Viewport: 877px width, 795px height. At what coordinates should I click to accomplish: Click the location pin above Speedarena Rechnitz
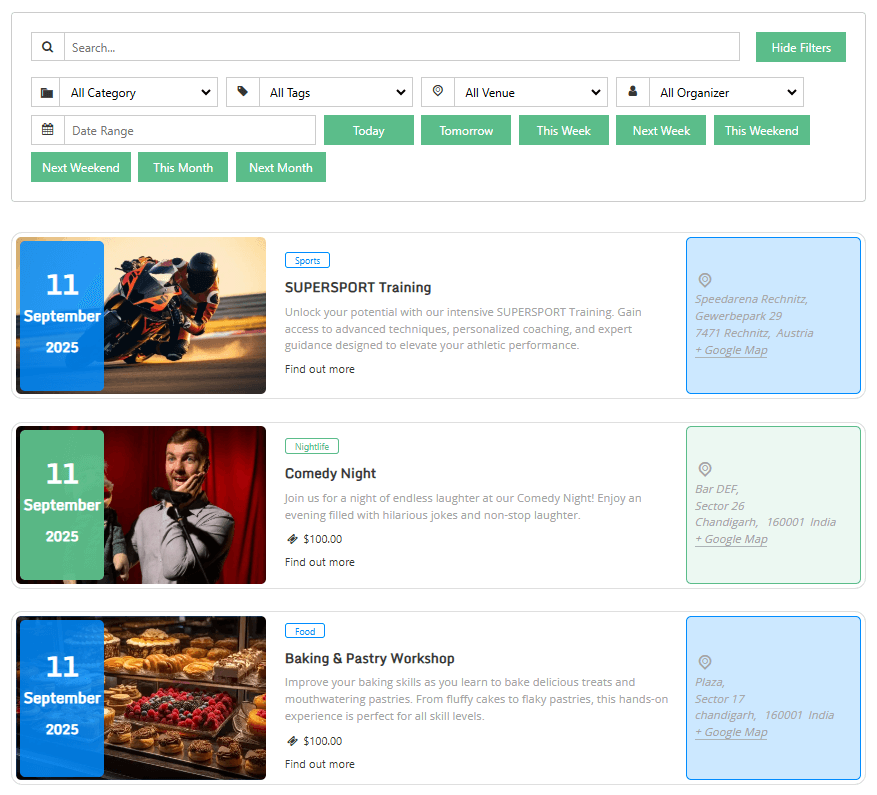[704, 281]
